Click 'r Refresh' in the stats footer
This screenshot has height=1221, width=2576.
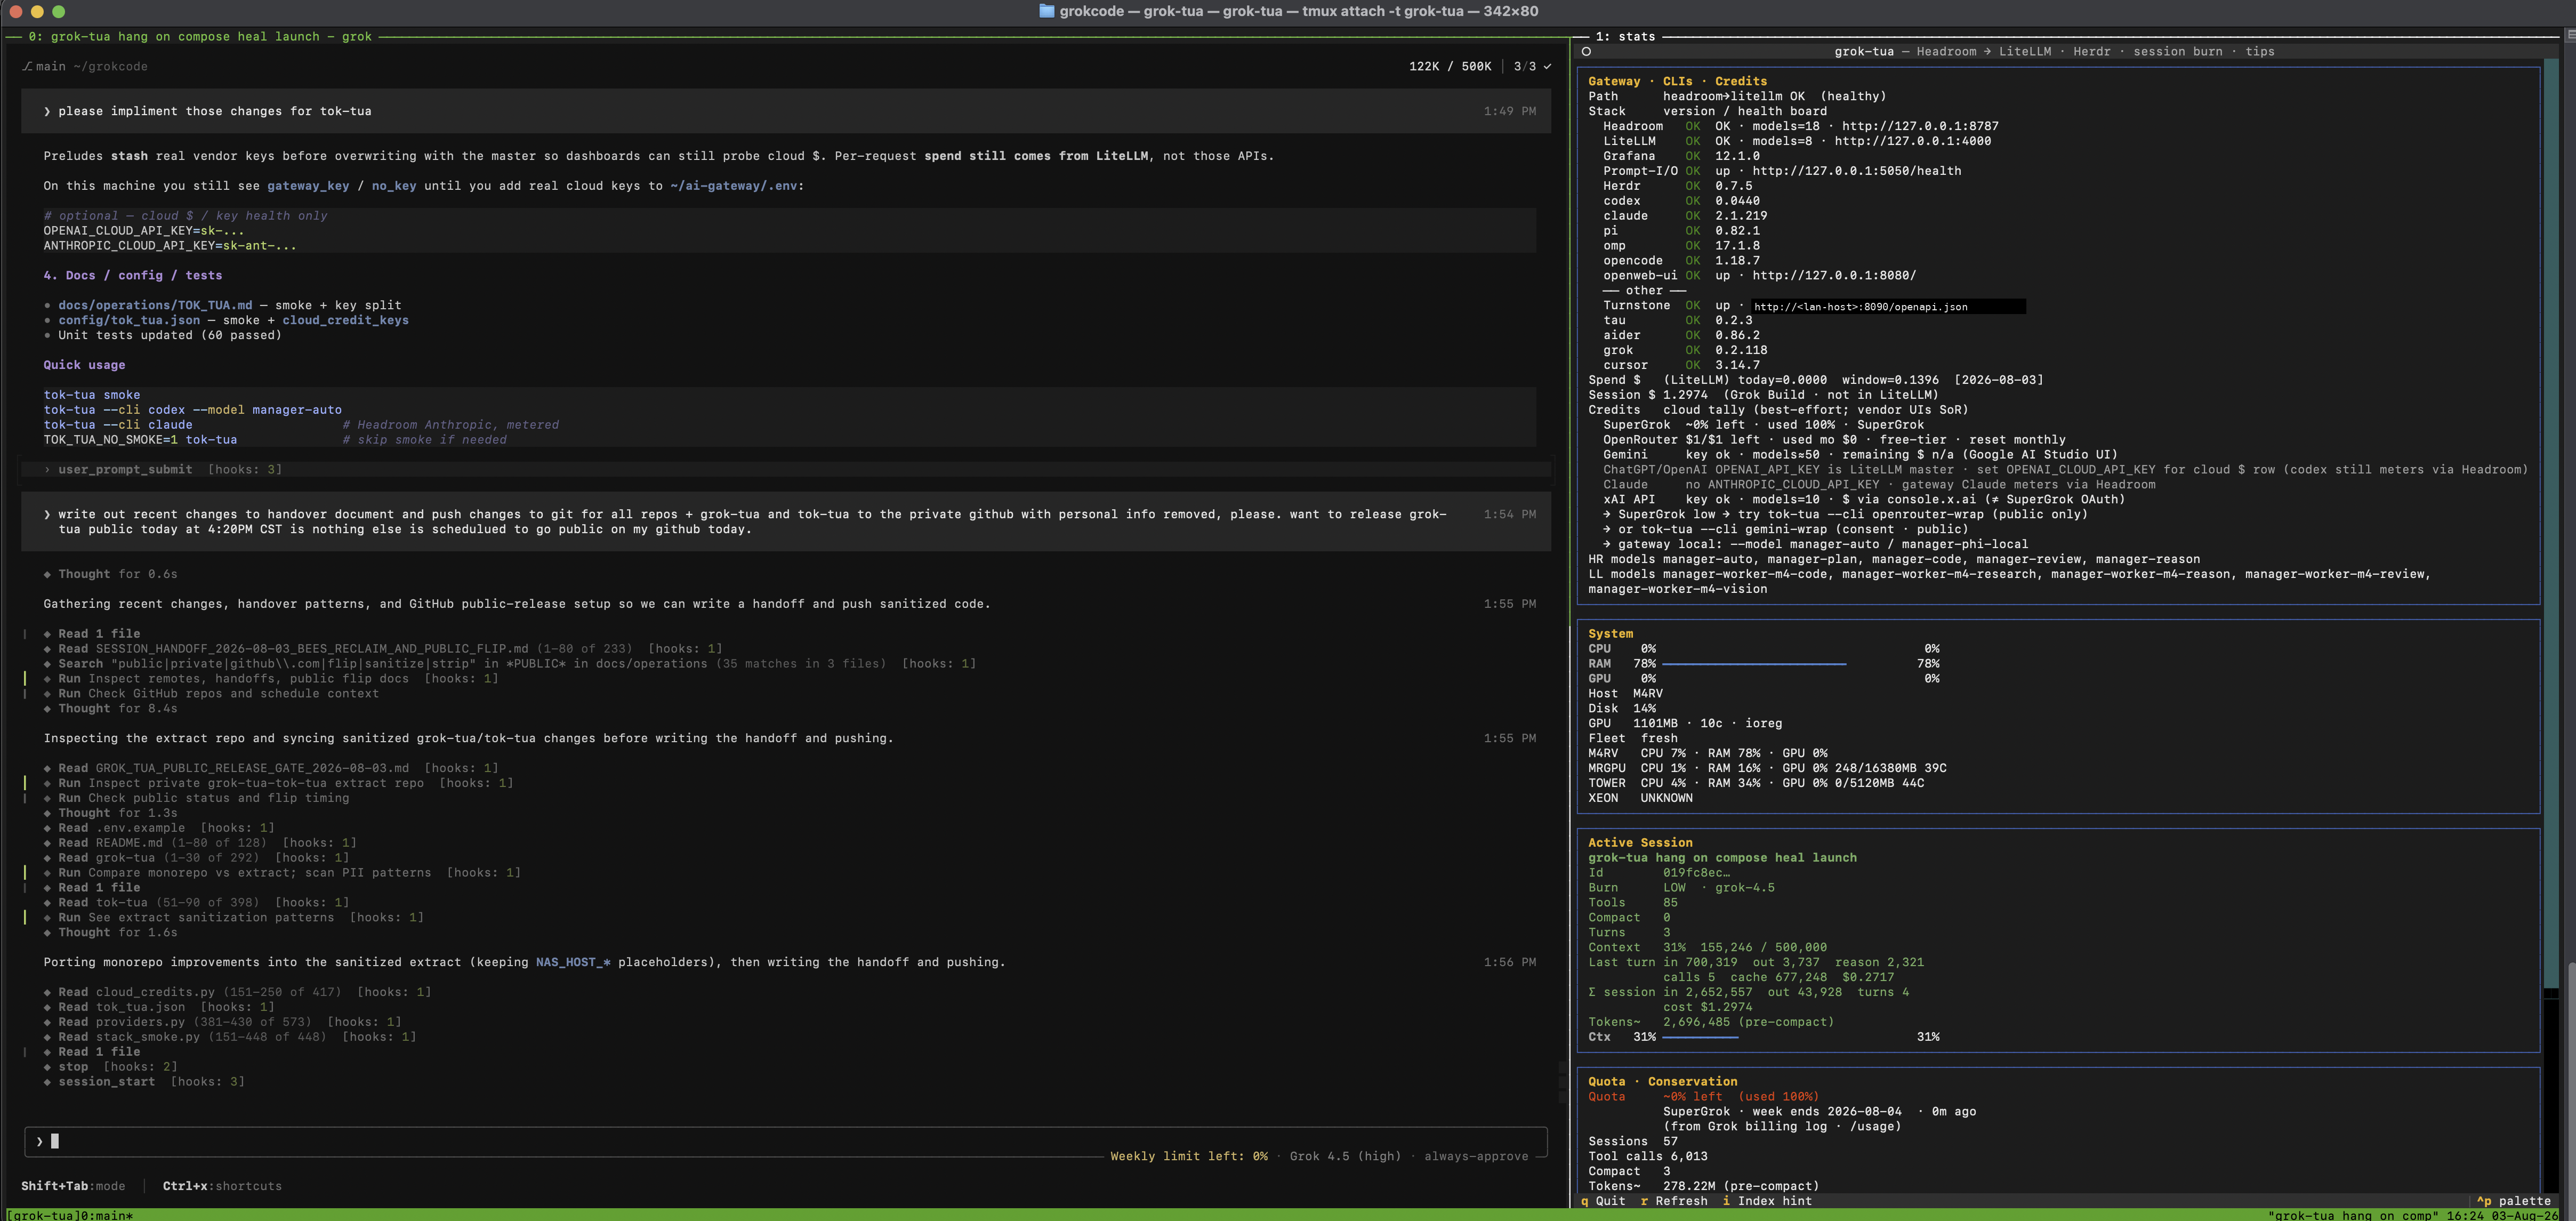tap(1674, 1201)
